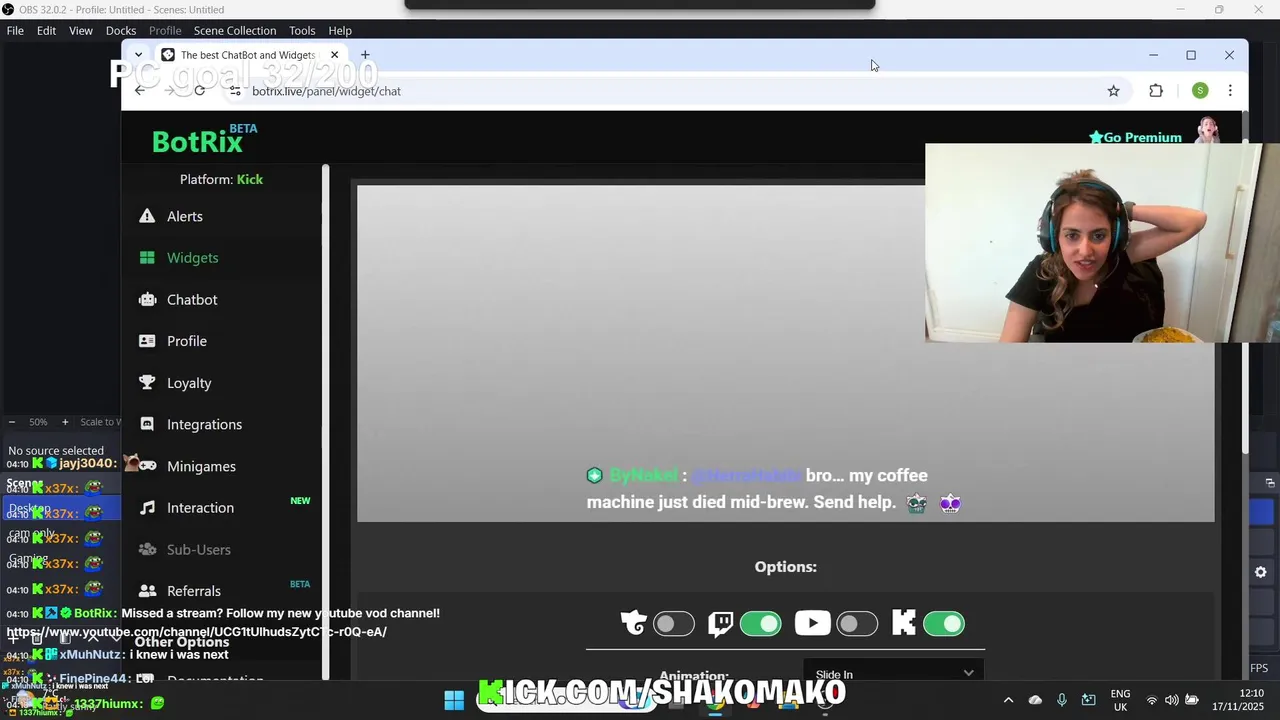Expand the Chrome tab search chevron
This screenshot has height=720, width=1280.
138,55
